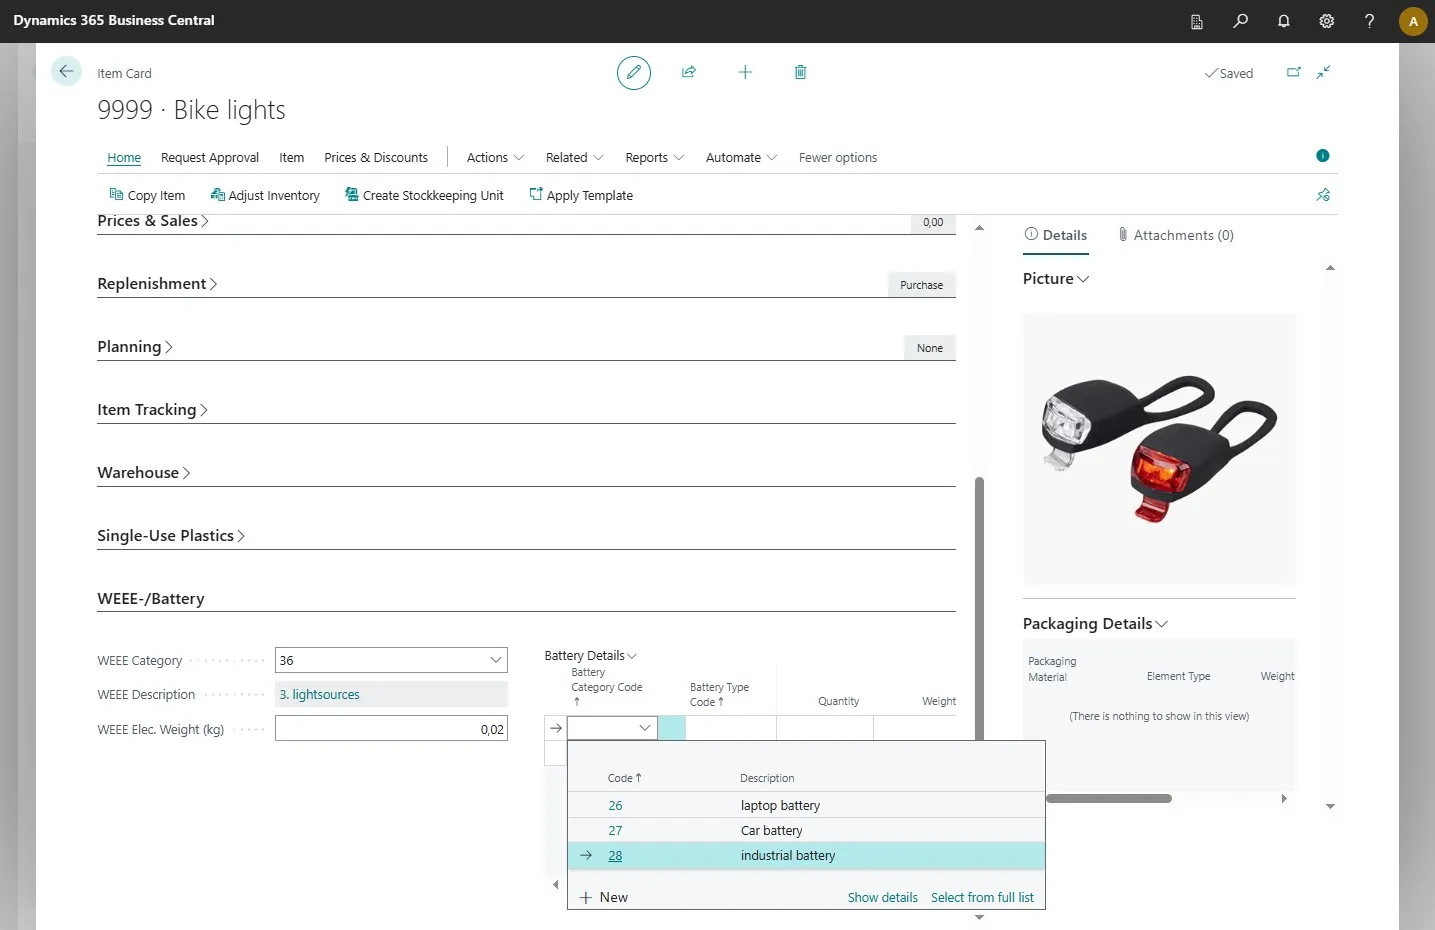Image resolution: width=1435 pixels, height=930 pixels.
Task: Go back with the back arrow
Action: (x=66, y=71)
